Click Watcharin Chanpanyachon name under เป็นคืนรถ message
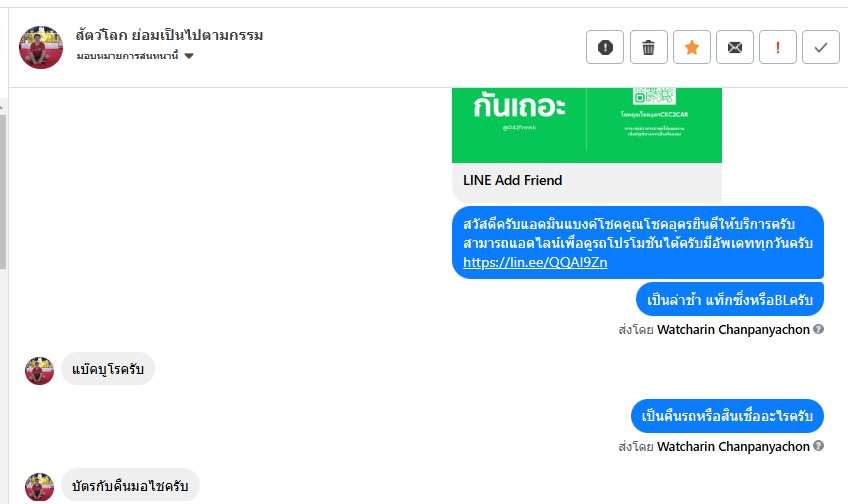 pos(733,446)
